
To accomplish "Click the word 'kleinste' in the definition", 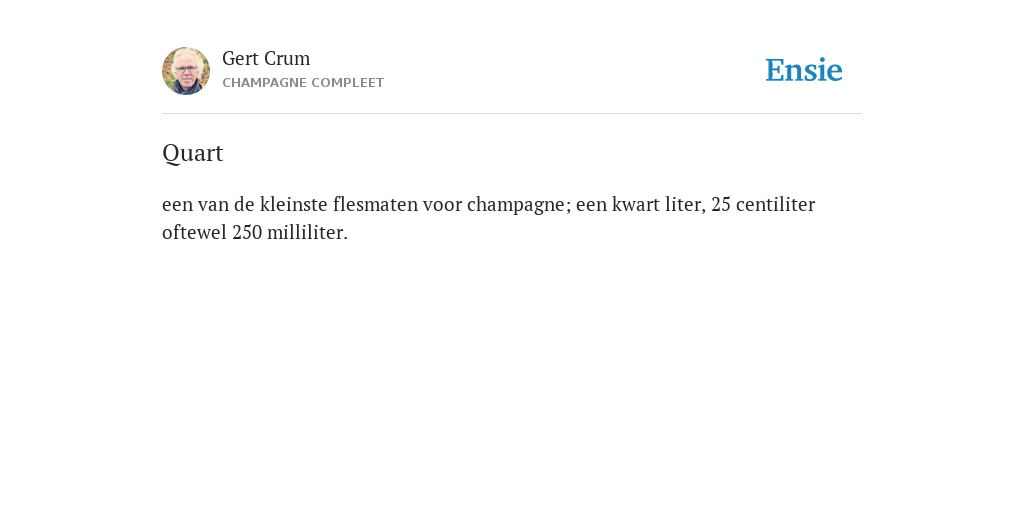I will pyautogui.click(x=293, y=204).
